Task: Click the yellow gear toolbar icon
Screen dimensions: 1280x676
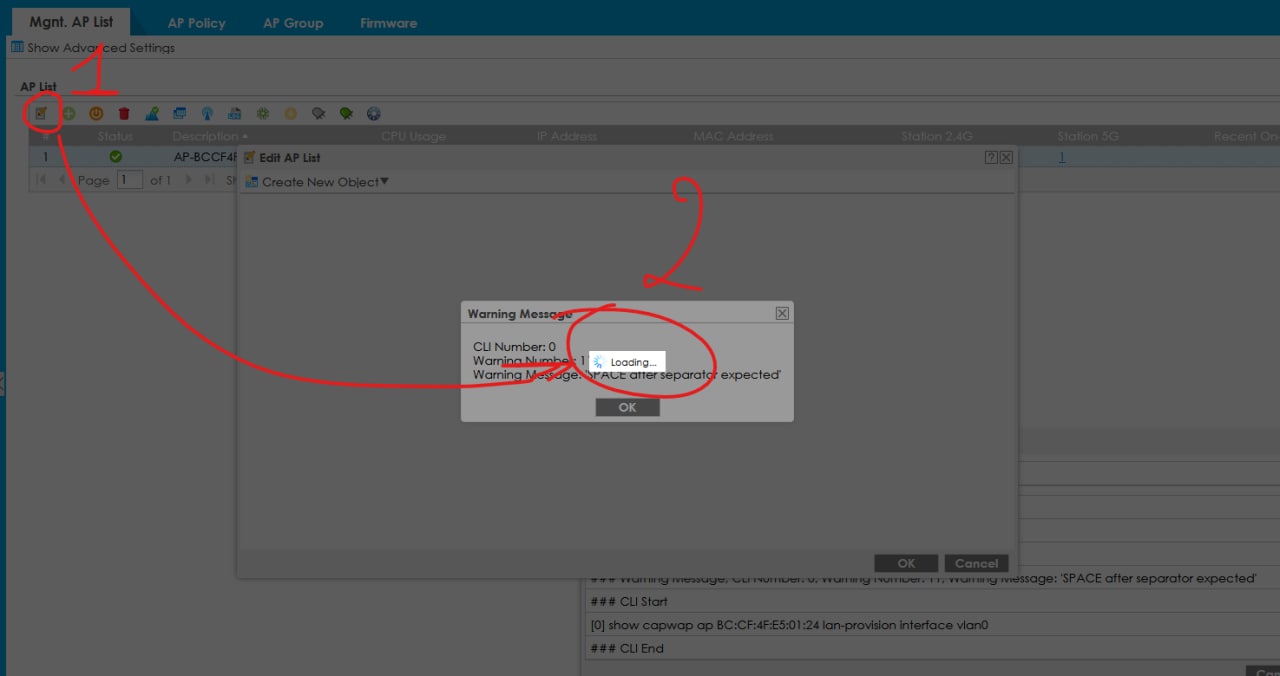Action: point(290,114)
